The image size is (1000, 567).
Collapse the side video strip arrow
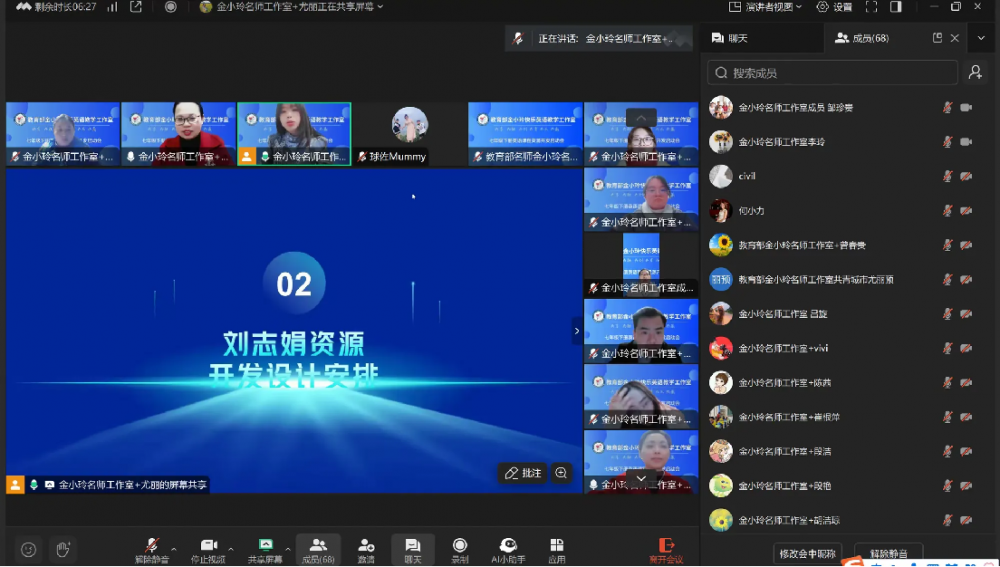point(577,330)
